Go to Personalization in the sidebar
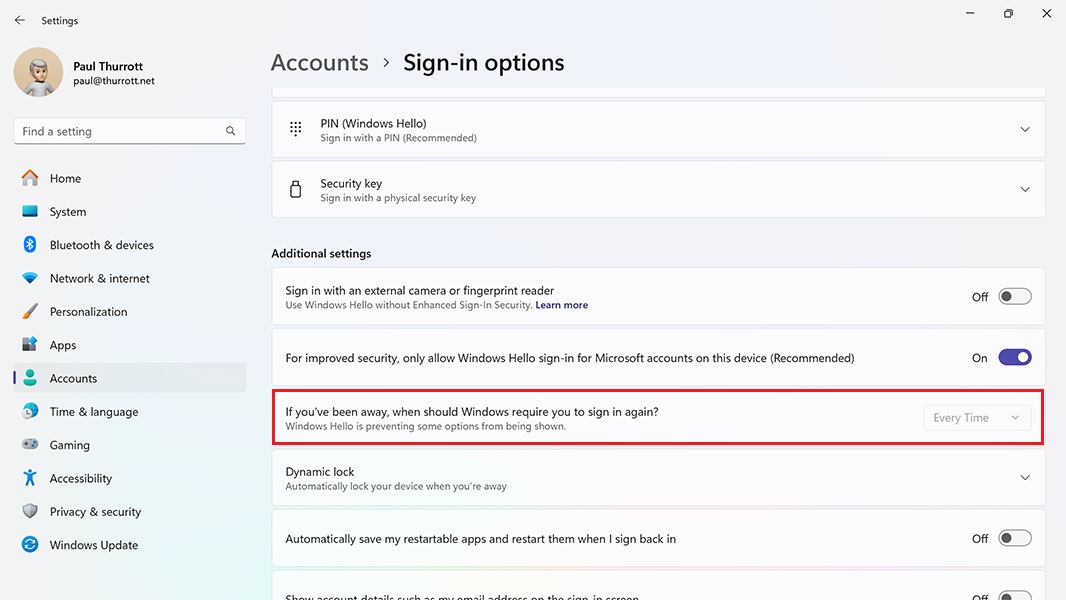The width and height of the screenshot is (1066, 600). pyautogui.click(x=88, y=312)
